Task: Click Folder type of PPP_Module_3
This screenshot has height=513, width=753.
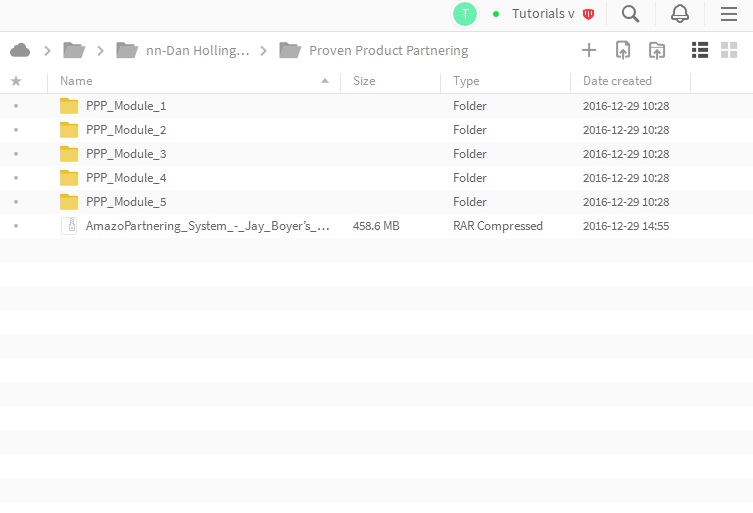Action: point(470,154)
